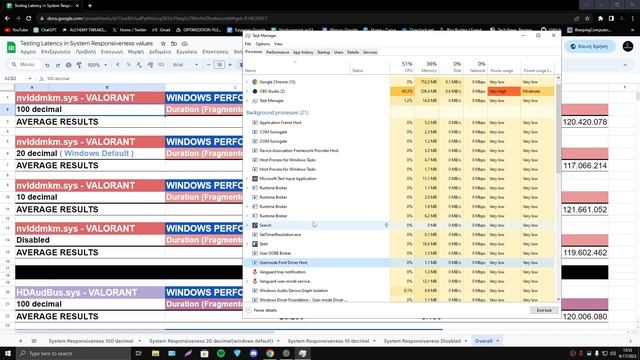The height and width of the screenshot is (360, 640).
Task: Select the OBS Studio process icon
Action: 255,91
